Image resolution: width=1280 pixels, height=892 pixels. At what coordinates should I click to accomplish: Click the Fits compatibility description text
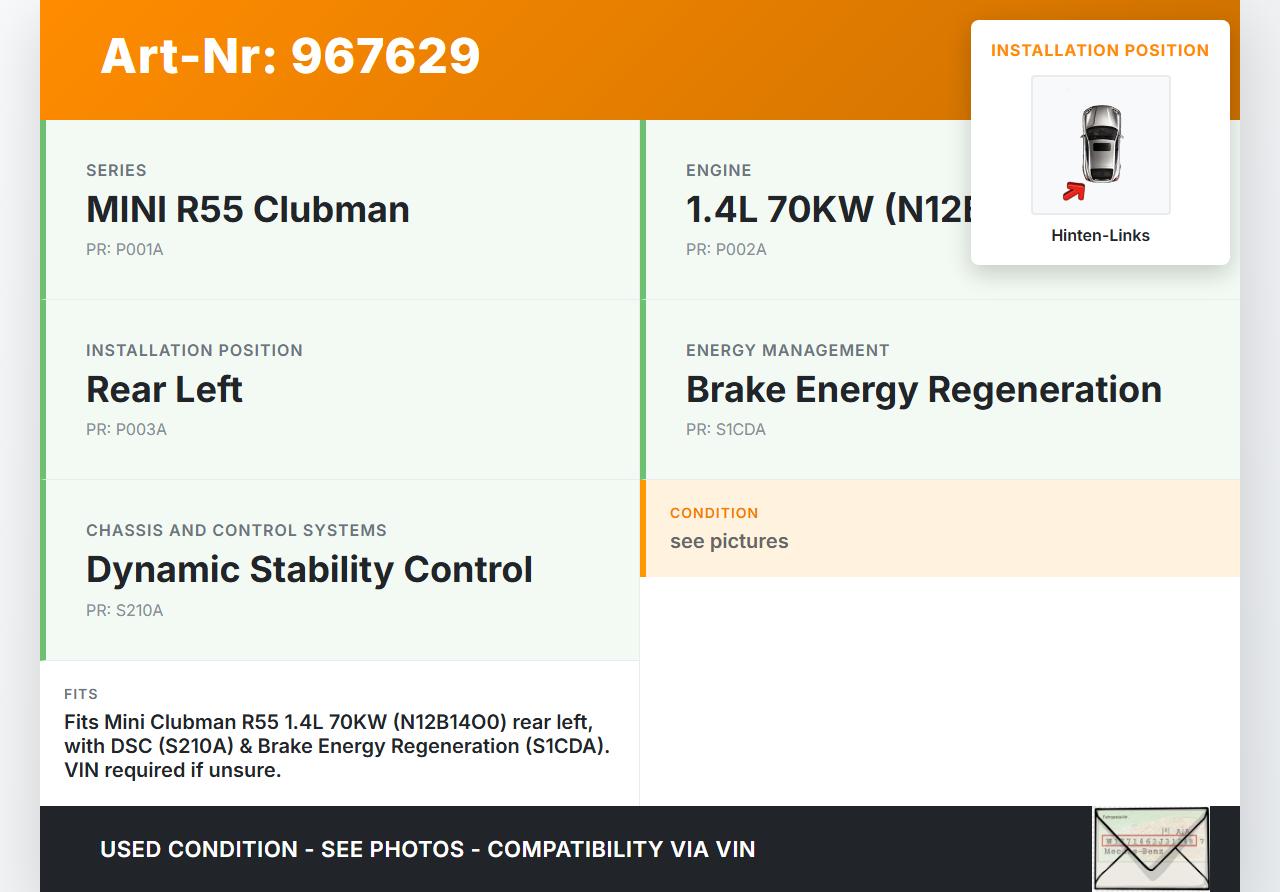[337, 746]
